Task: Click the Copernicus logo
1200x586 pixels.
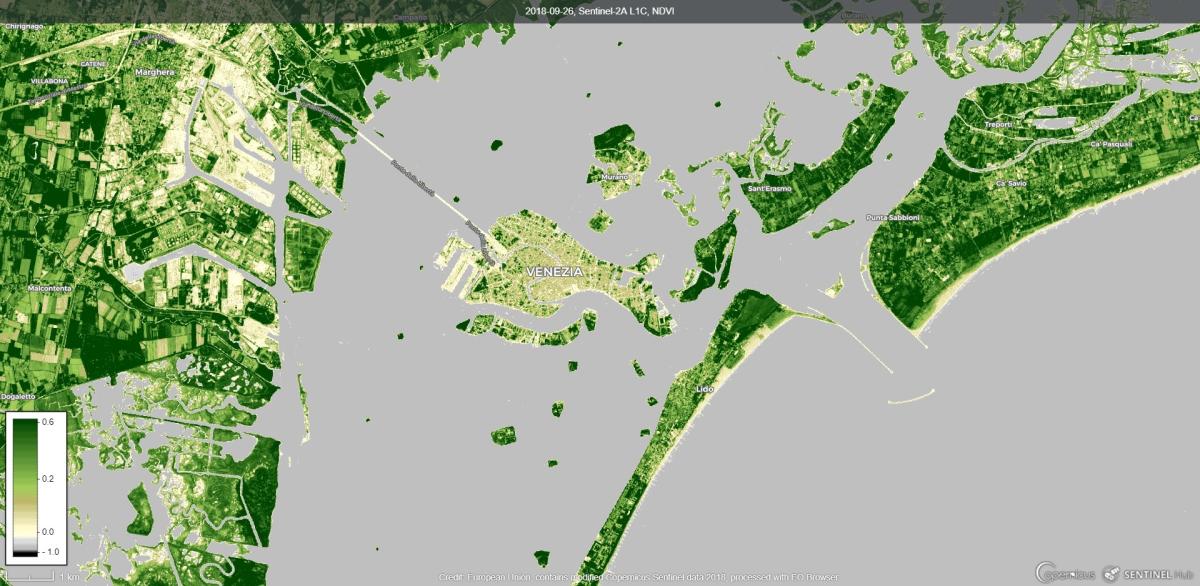Action: (x=1063, y=572)
